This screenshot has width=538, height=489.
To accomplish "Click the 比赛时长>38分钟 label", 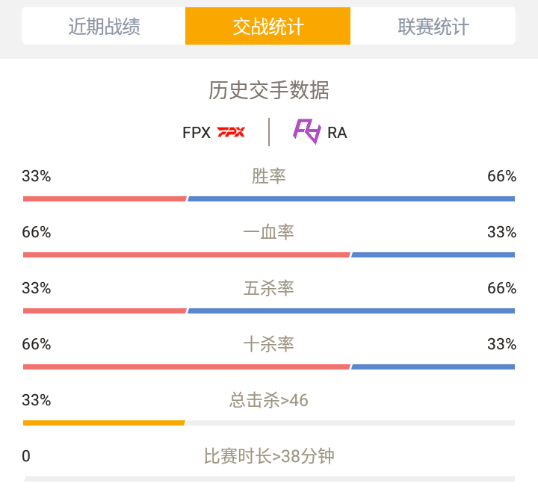I will pos(269,456).
